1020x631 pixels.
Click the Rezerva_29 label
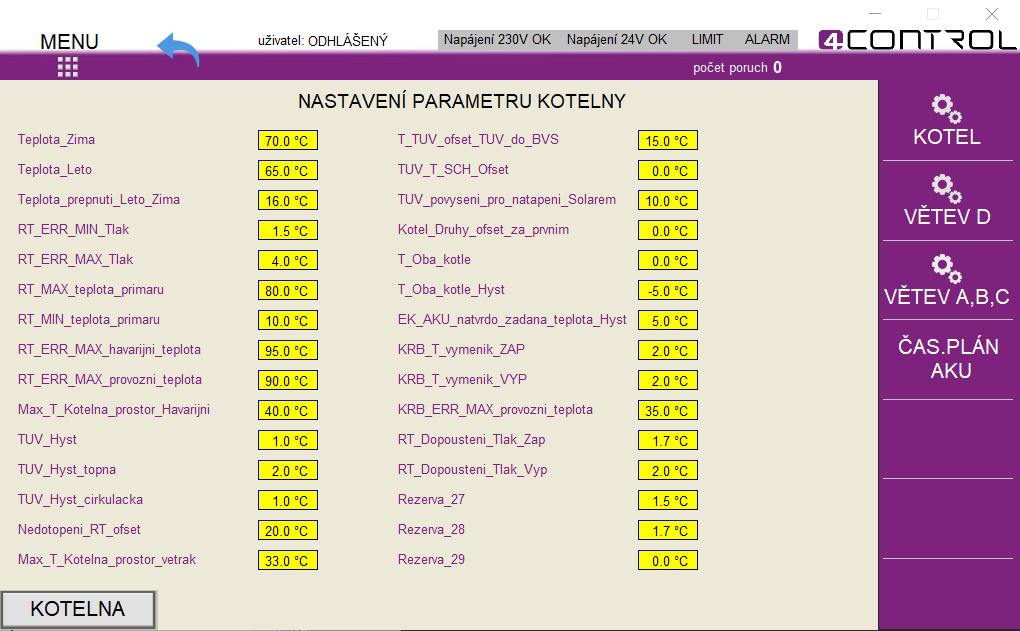click(431, 559)
